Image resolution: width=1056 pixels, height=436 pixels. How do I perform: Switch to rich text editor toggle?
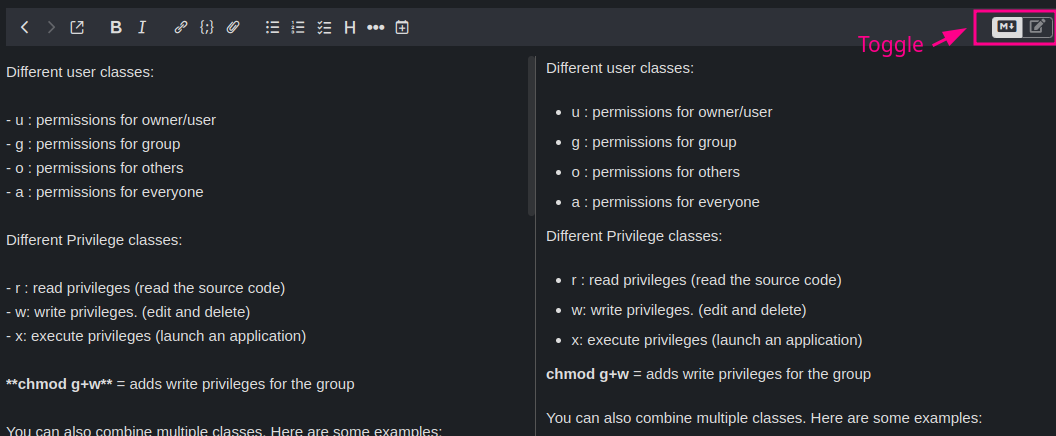(x=1037, y=27)
